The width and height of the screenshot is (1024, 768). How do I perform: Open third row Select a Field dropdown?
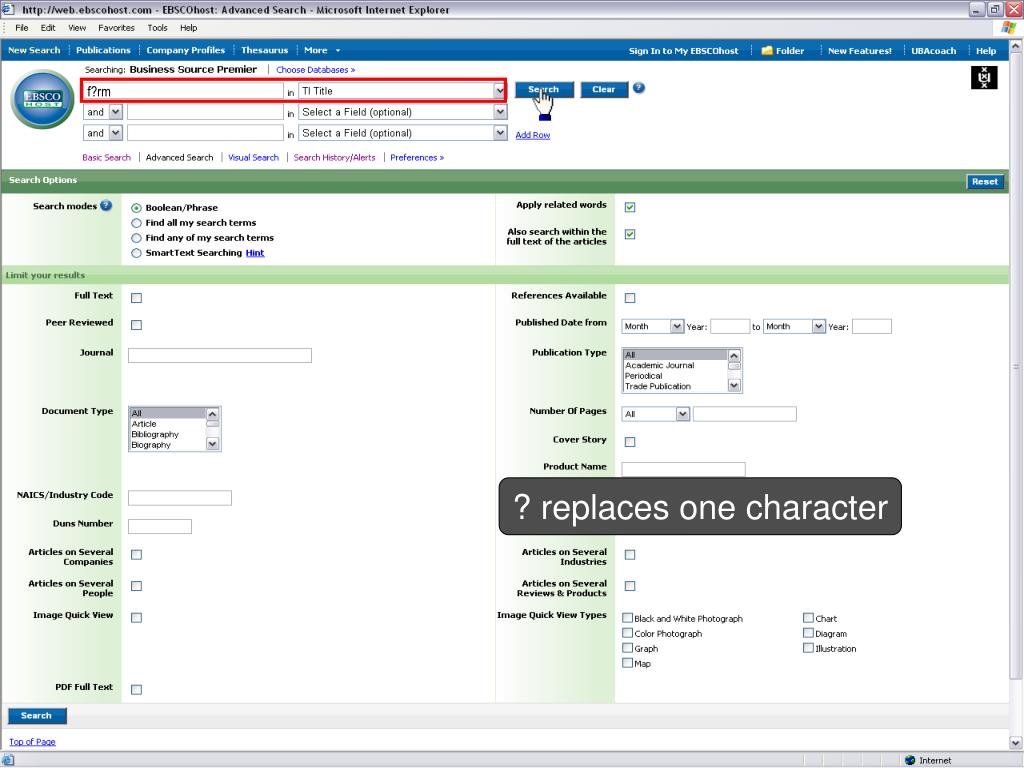tap(500, 133)
